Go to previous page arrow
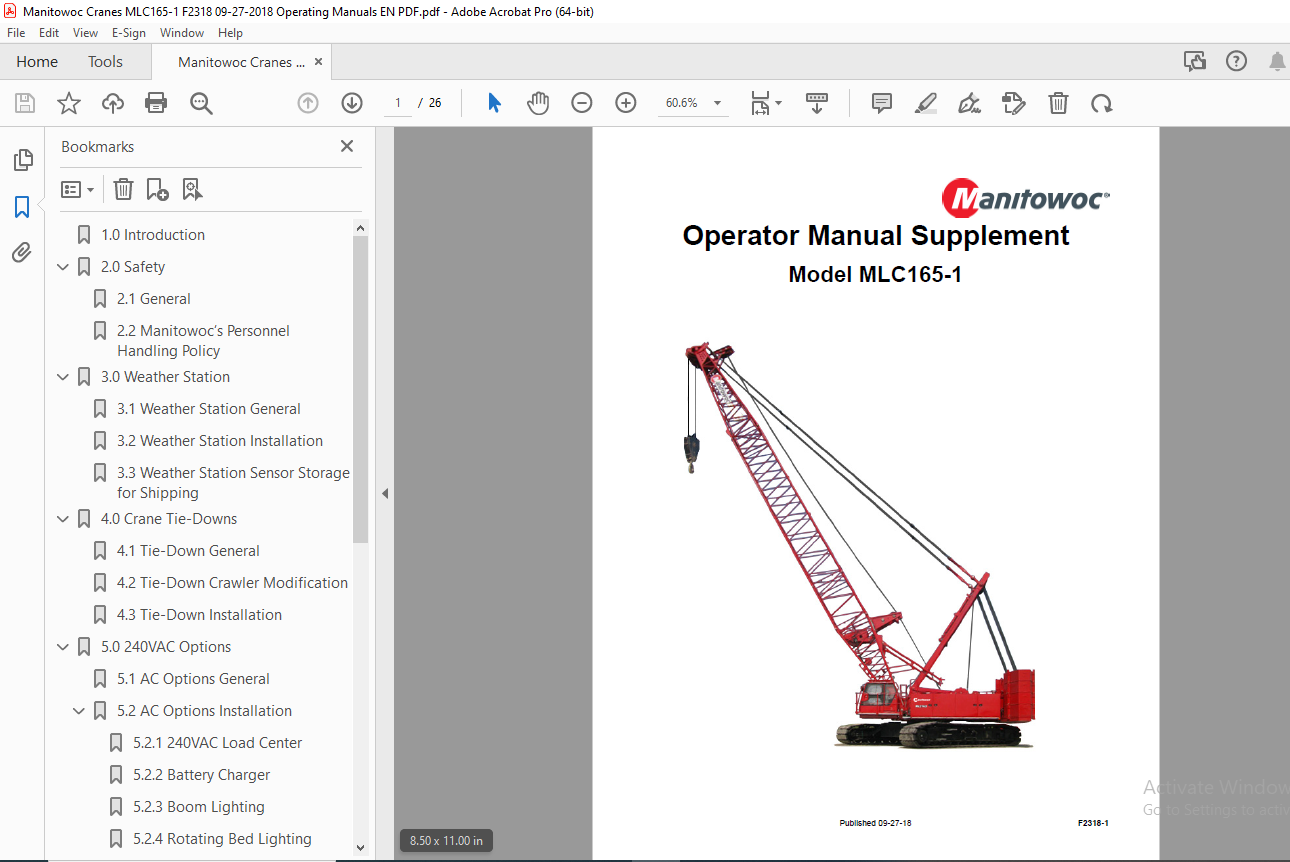Screen dimensions: 1290x862 (308, 103)
